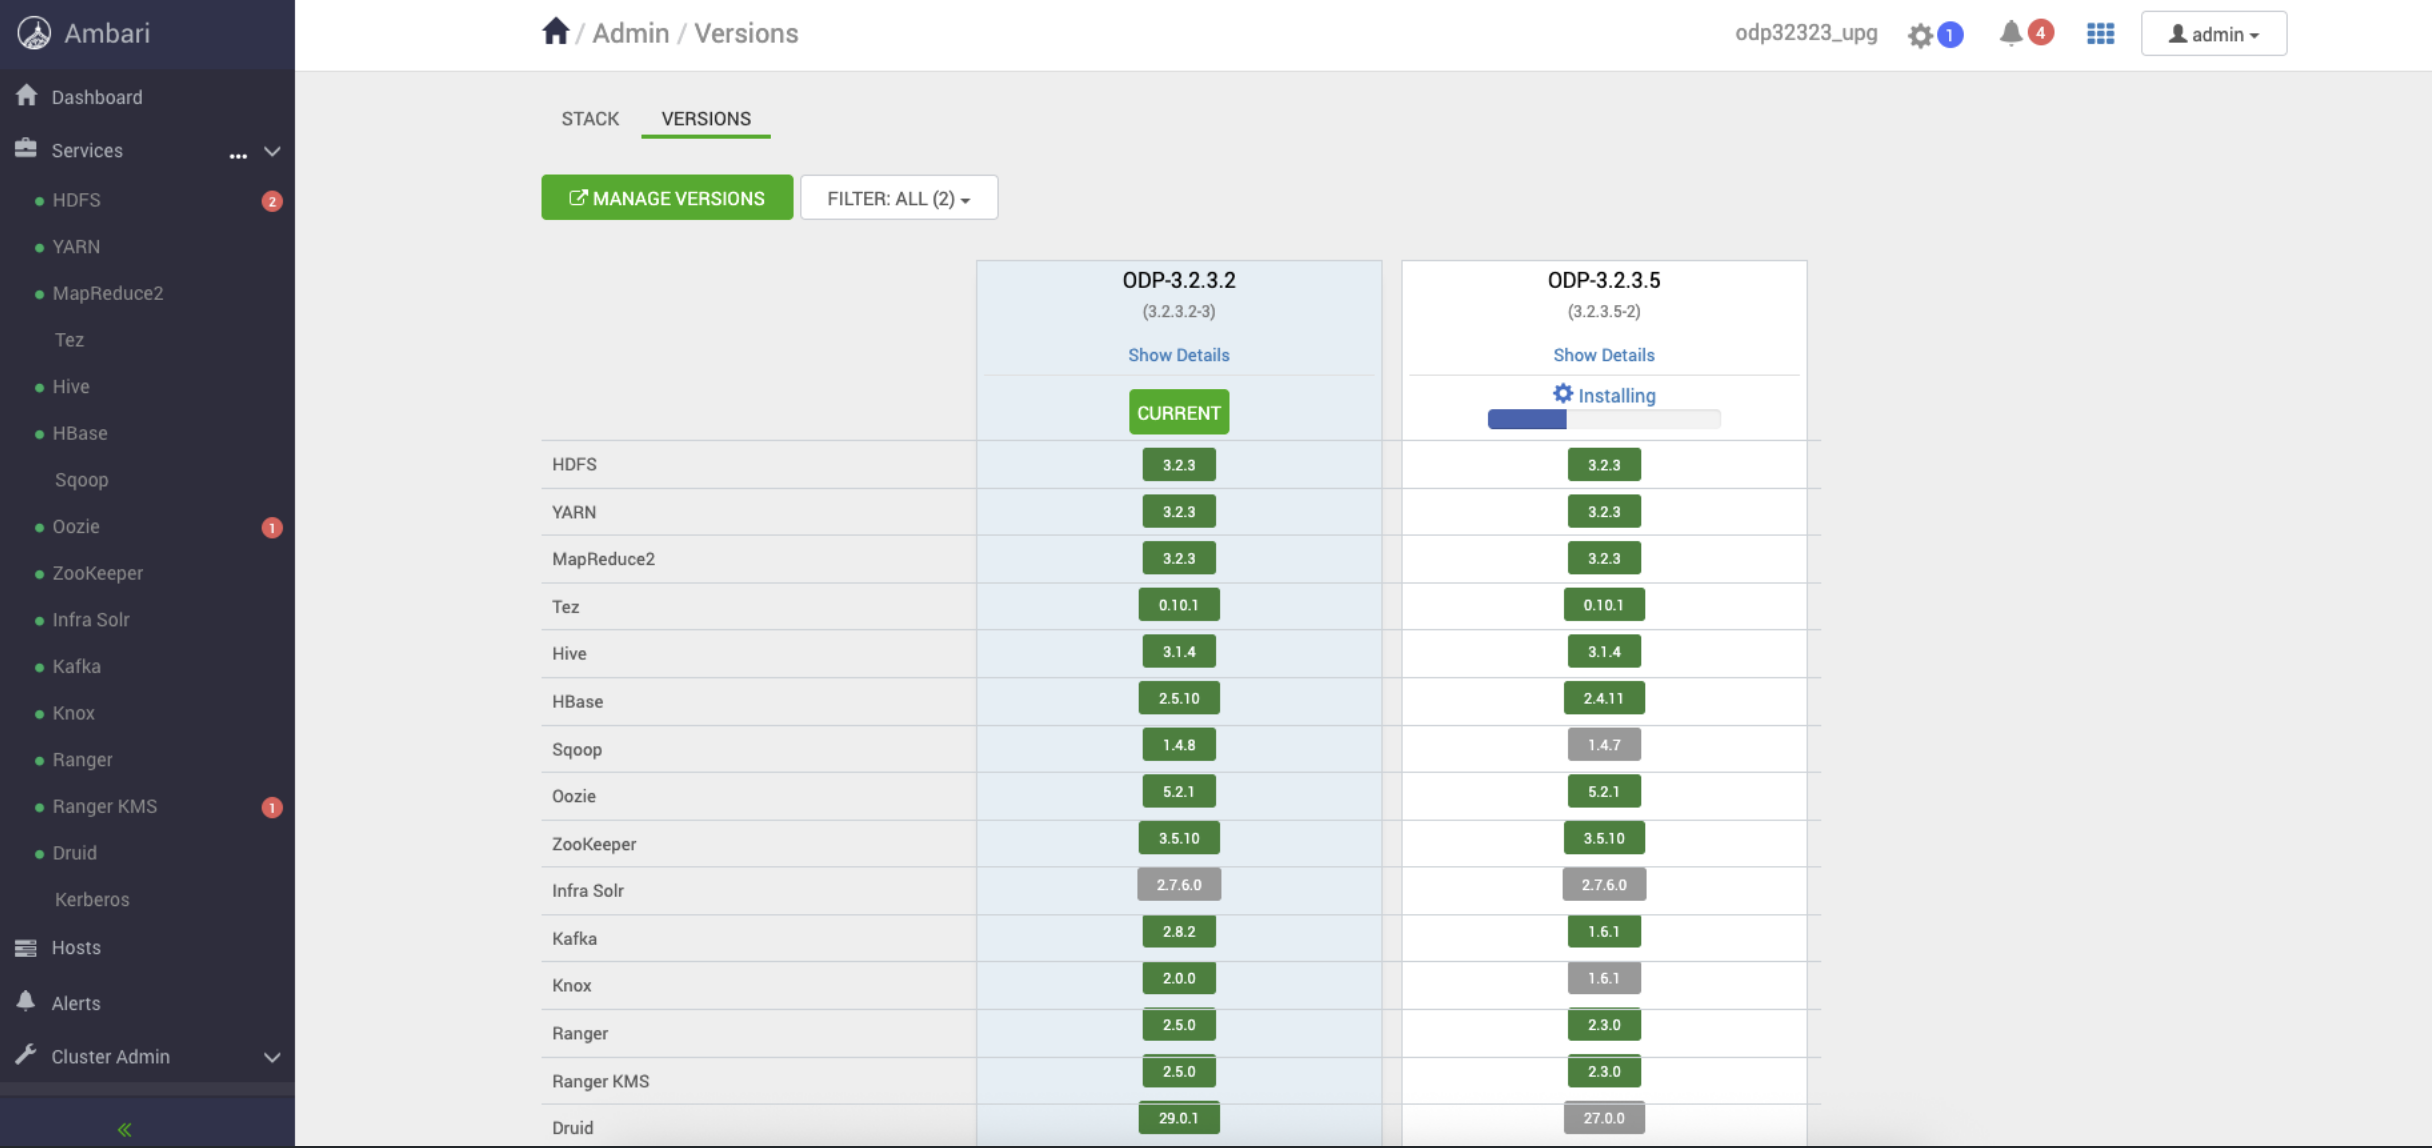This screenshot has width=2432, height=1148.
Task: Open the admin user dropdown
Action: tap(2213, 34)
